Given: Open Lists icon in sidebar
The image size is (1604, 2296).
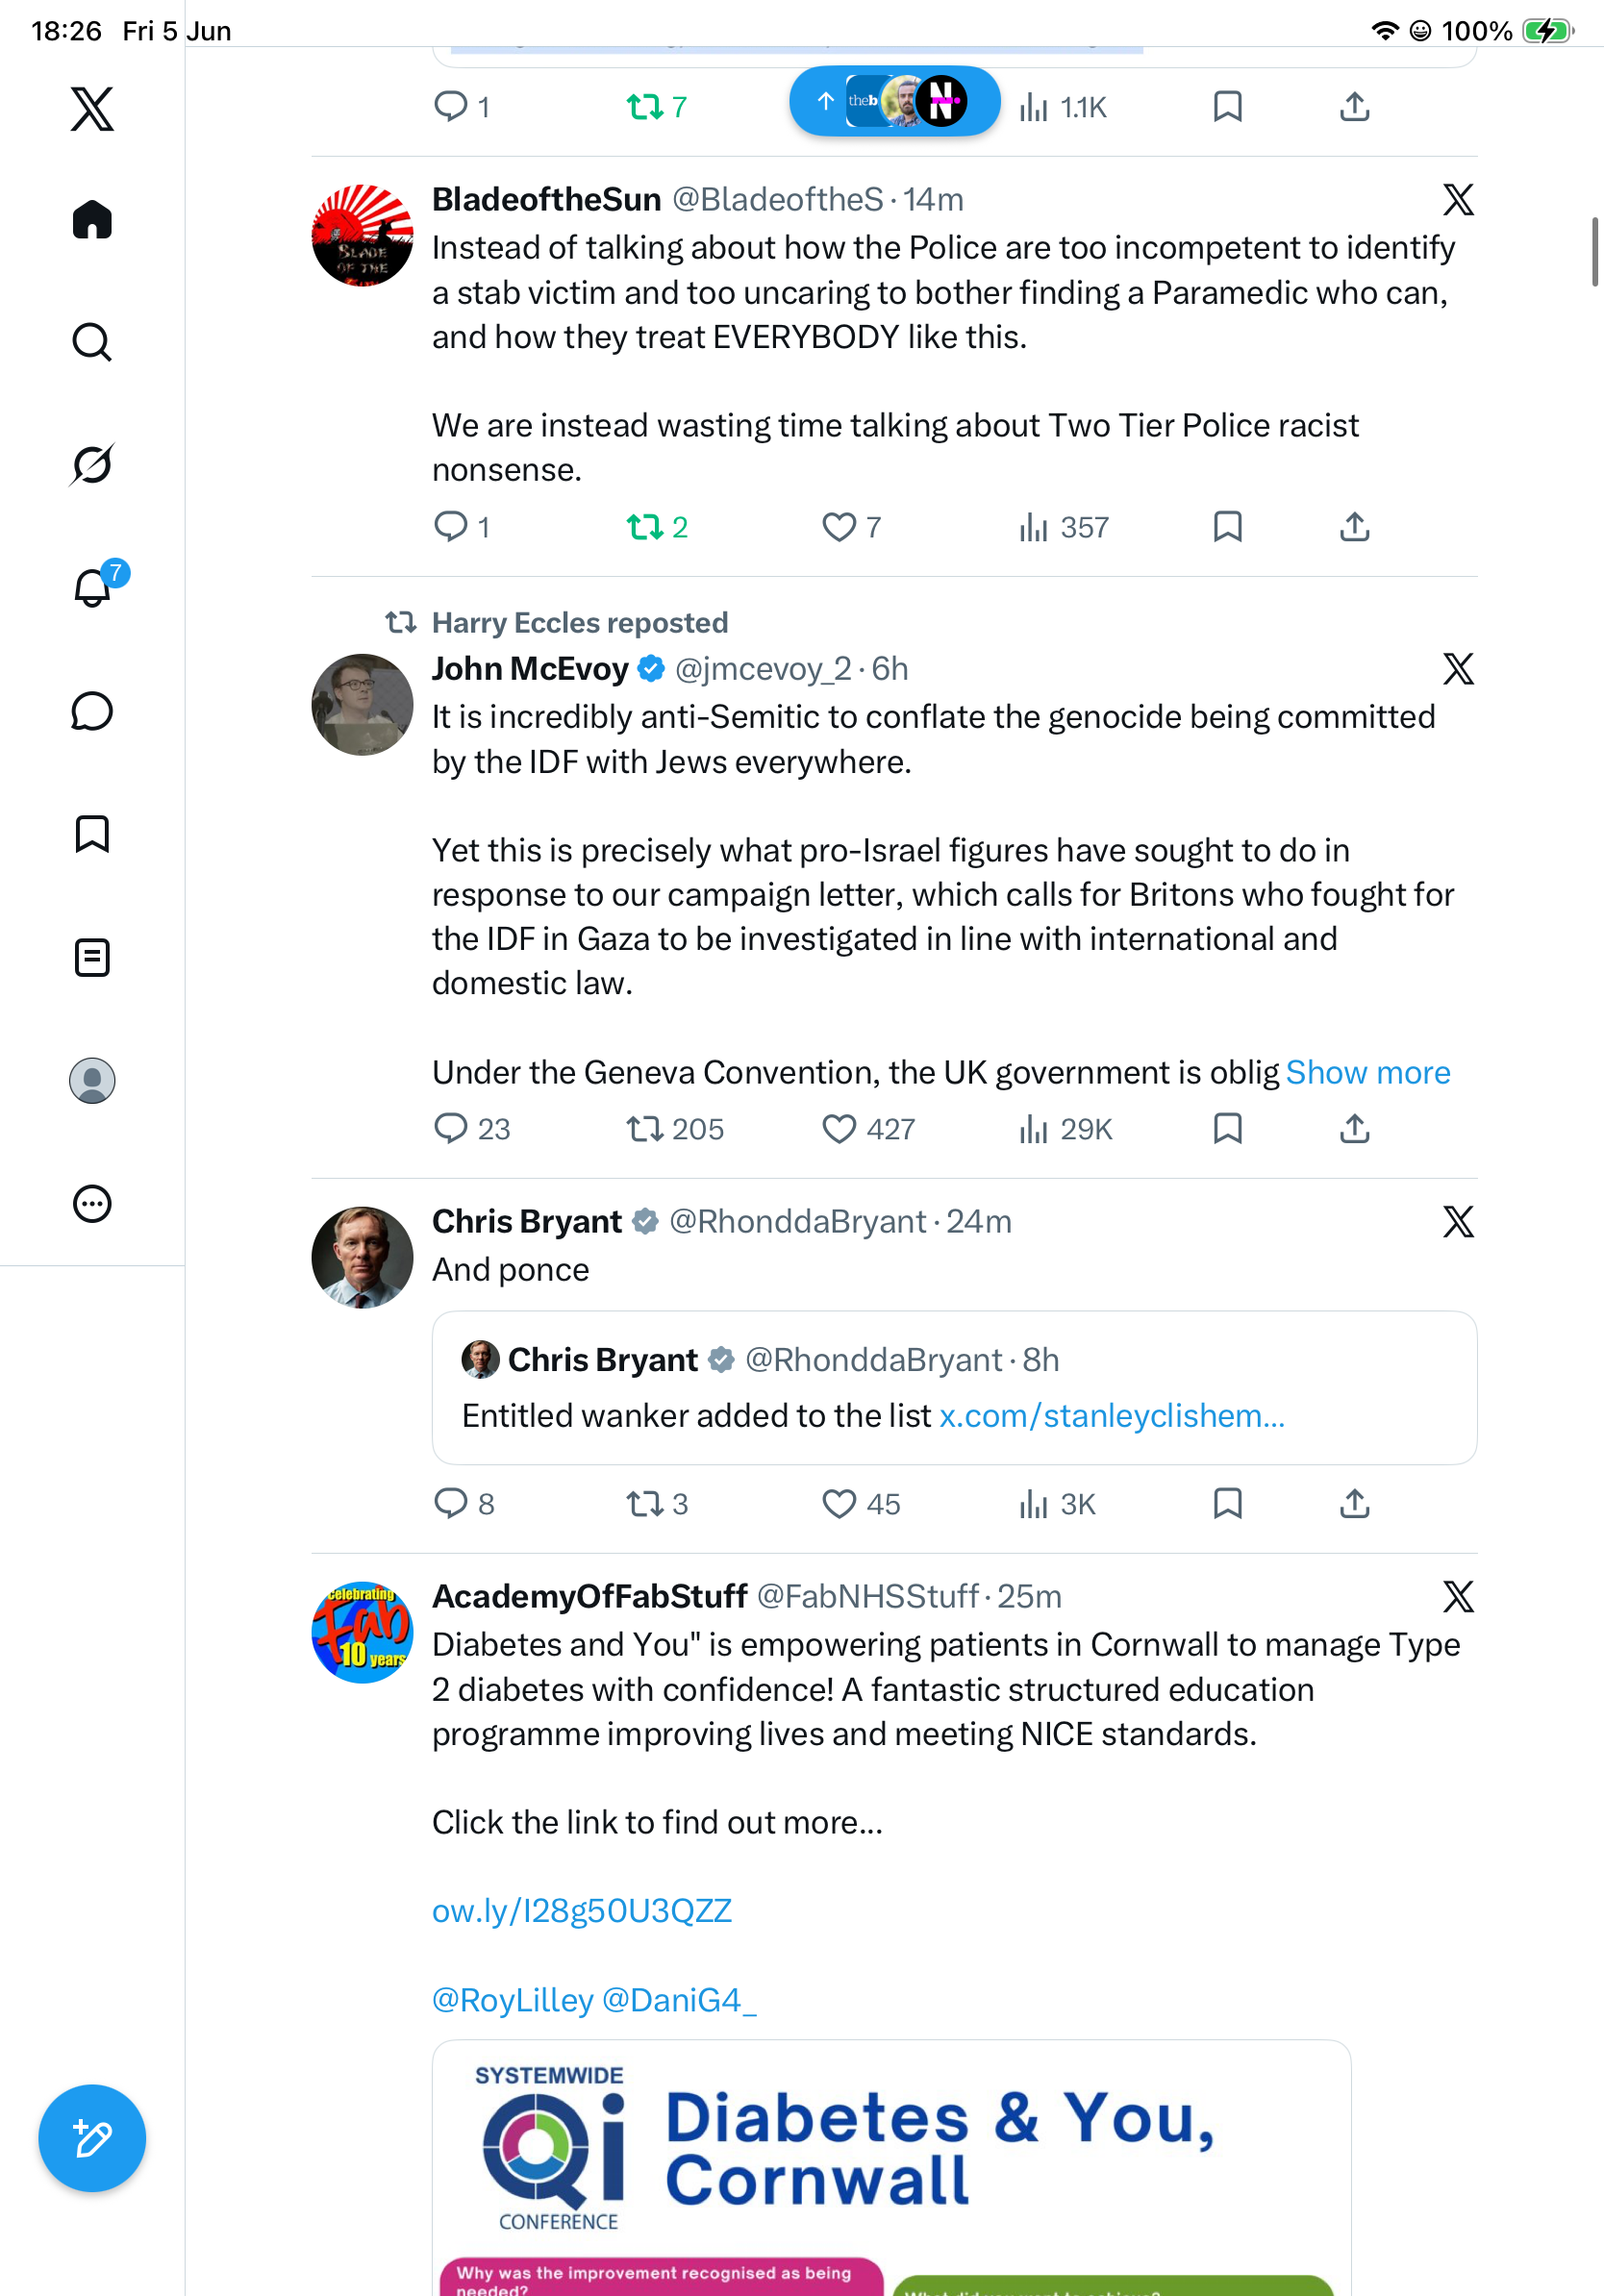Looking at the screenshot, I should click(92, 957).
